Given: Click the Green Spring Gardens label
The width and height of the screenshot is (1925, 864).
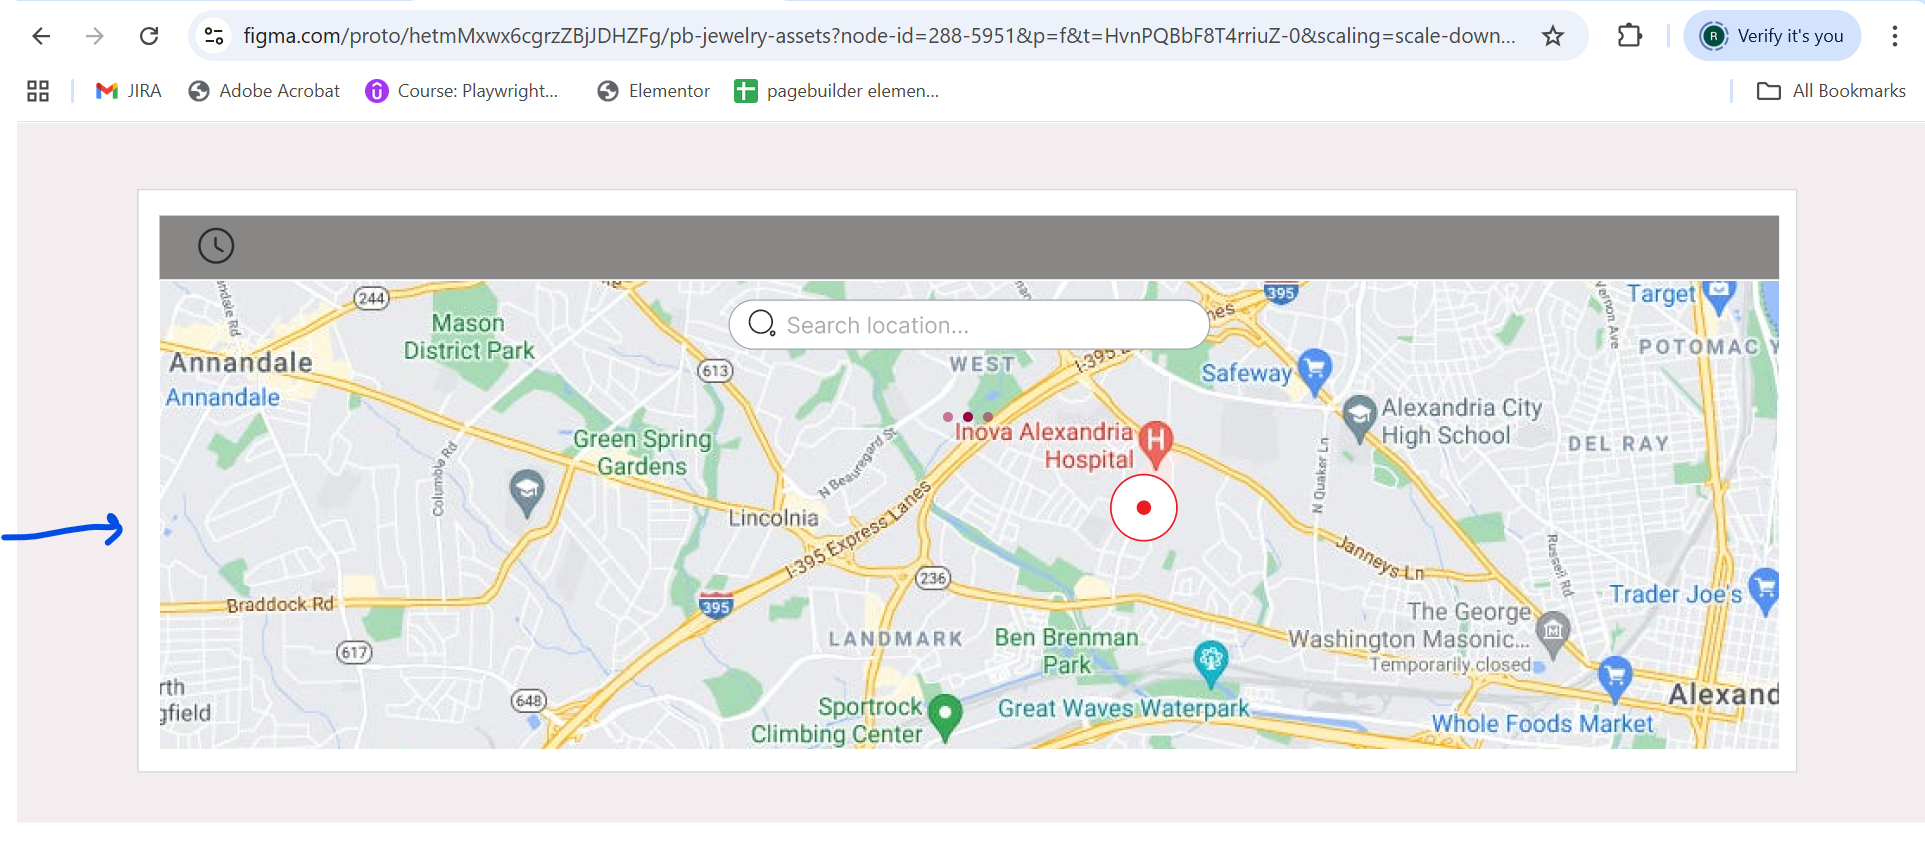Looking at the screenshot, I should click(x=643, y=453).
